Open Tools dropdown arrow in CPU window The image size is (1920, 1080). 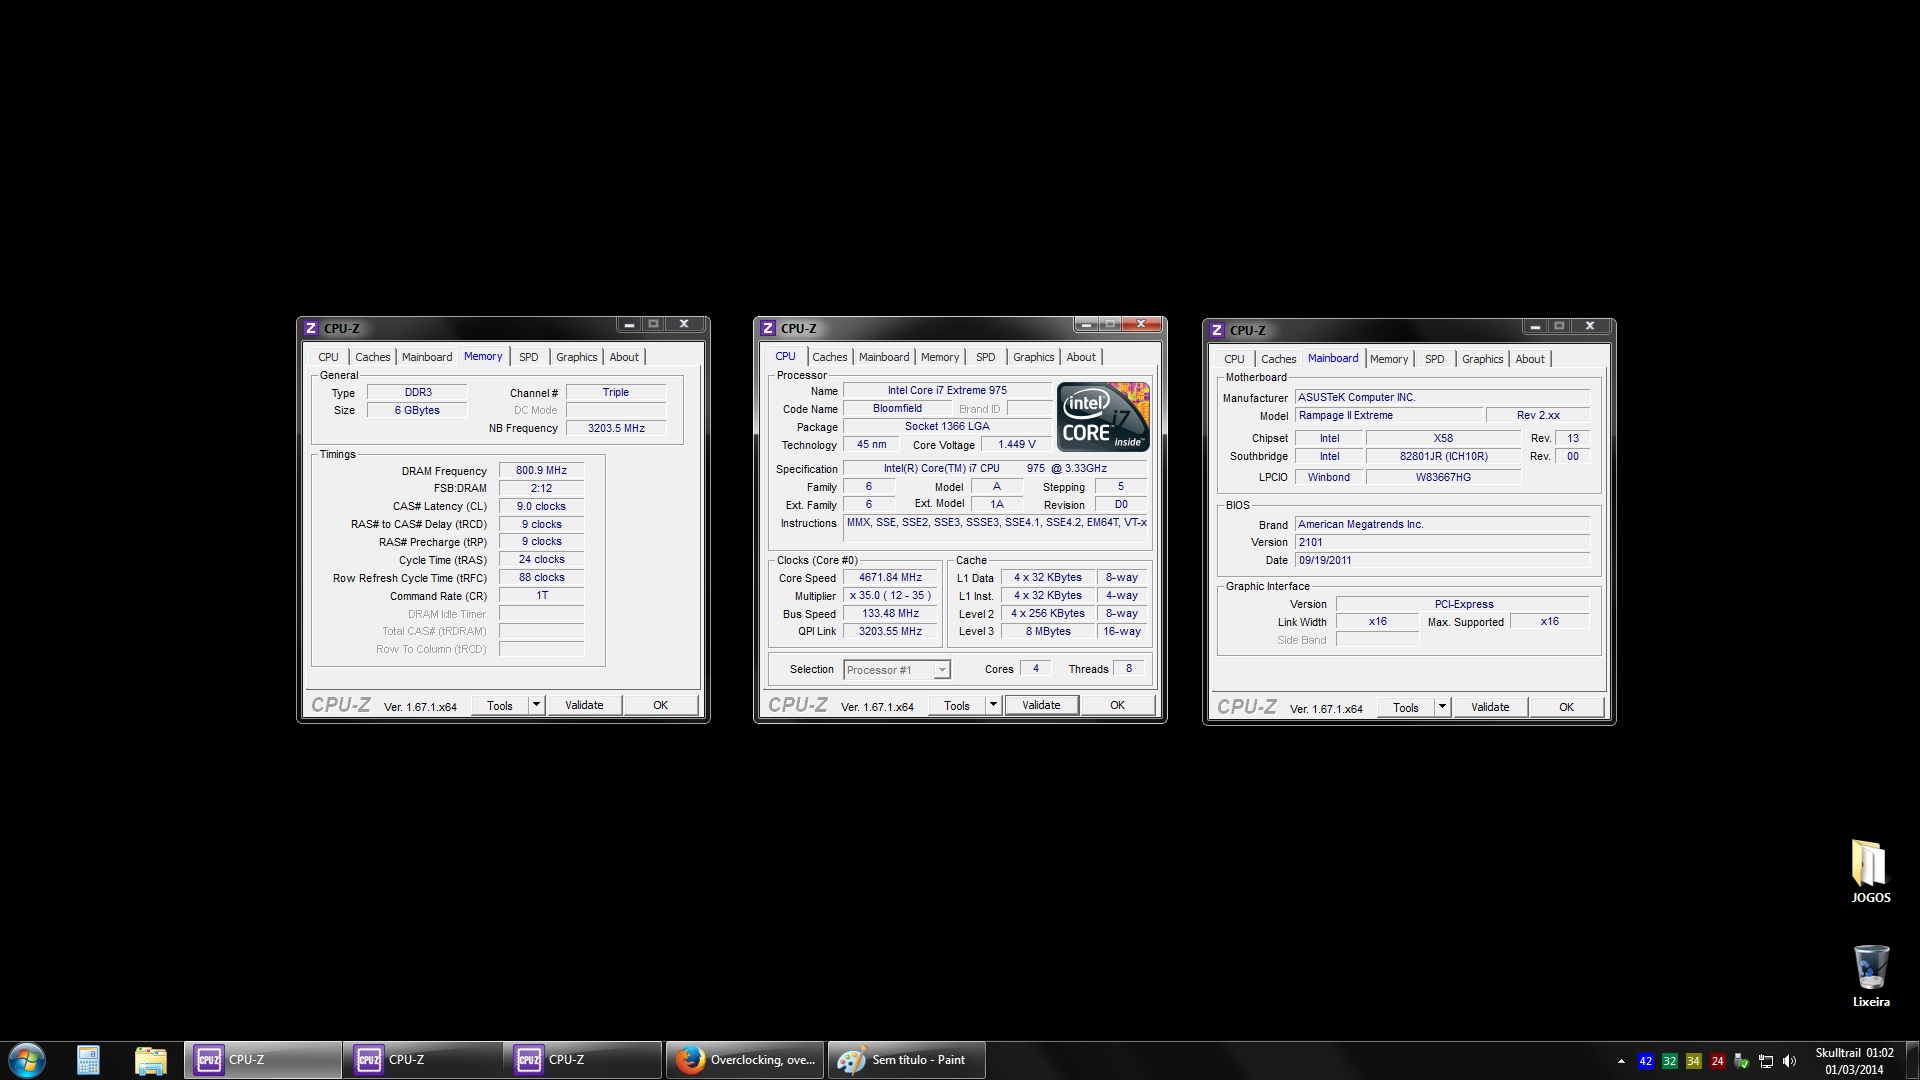993,705
